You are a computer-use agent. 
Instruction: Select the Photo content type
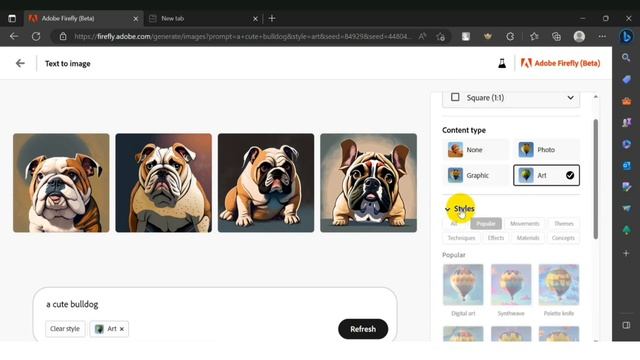[x=546, y=150]
